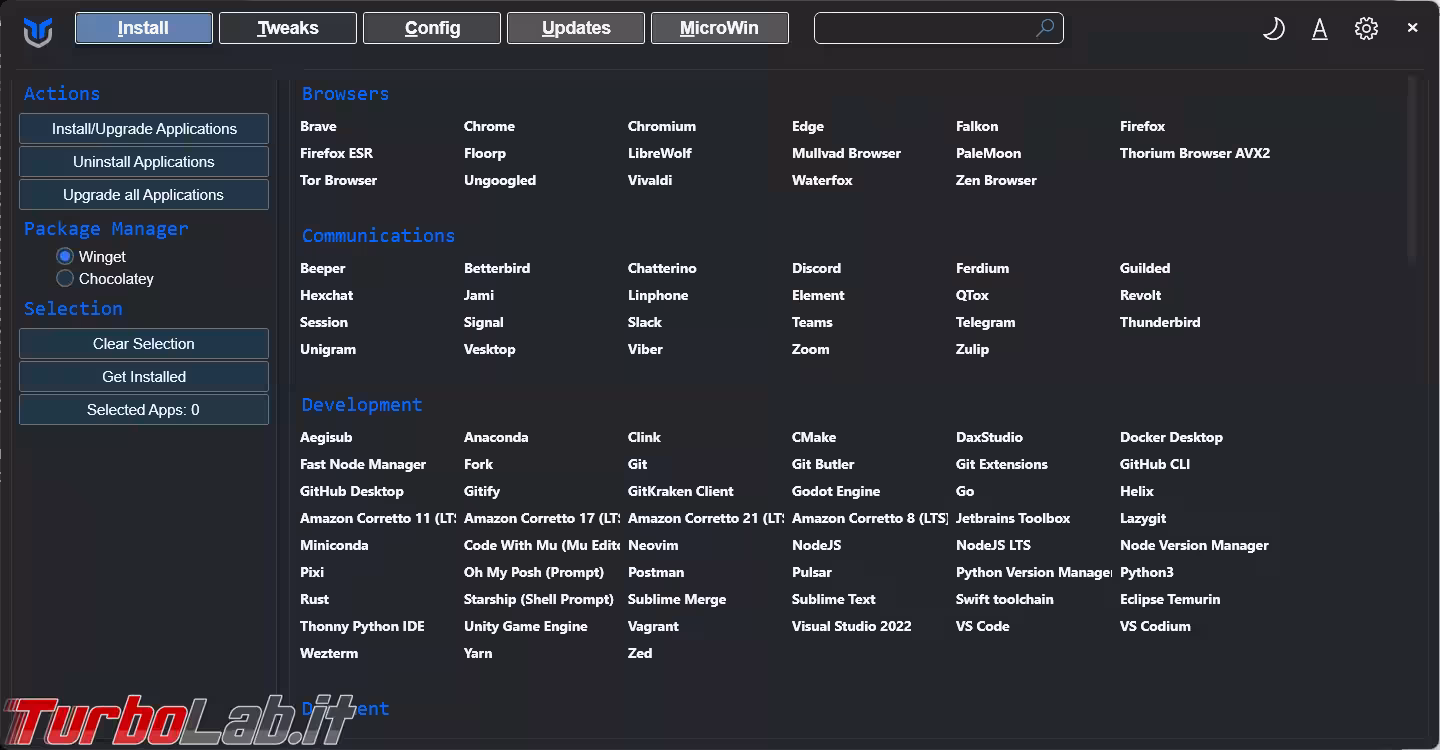Screen dimensions: 1440x750
Task: Open the MicroWin tab
Action: pyautogui.click(x=719, y=28)
